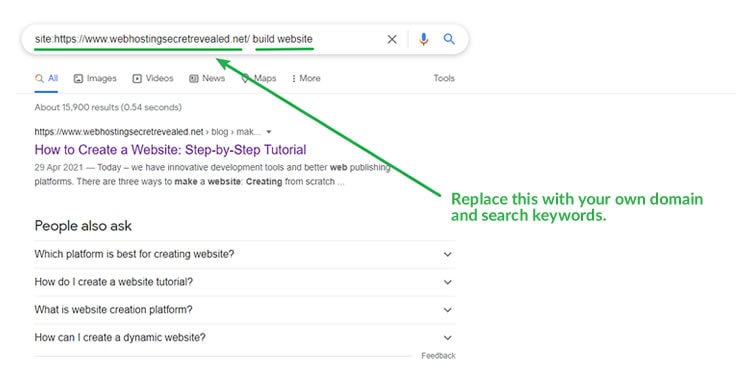Click the blue magnifier search icon
This screenshot has height=385, width=750.
449,39
